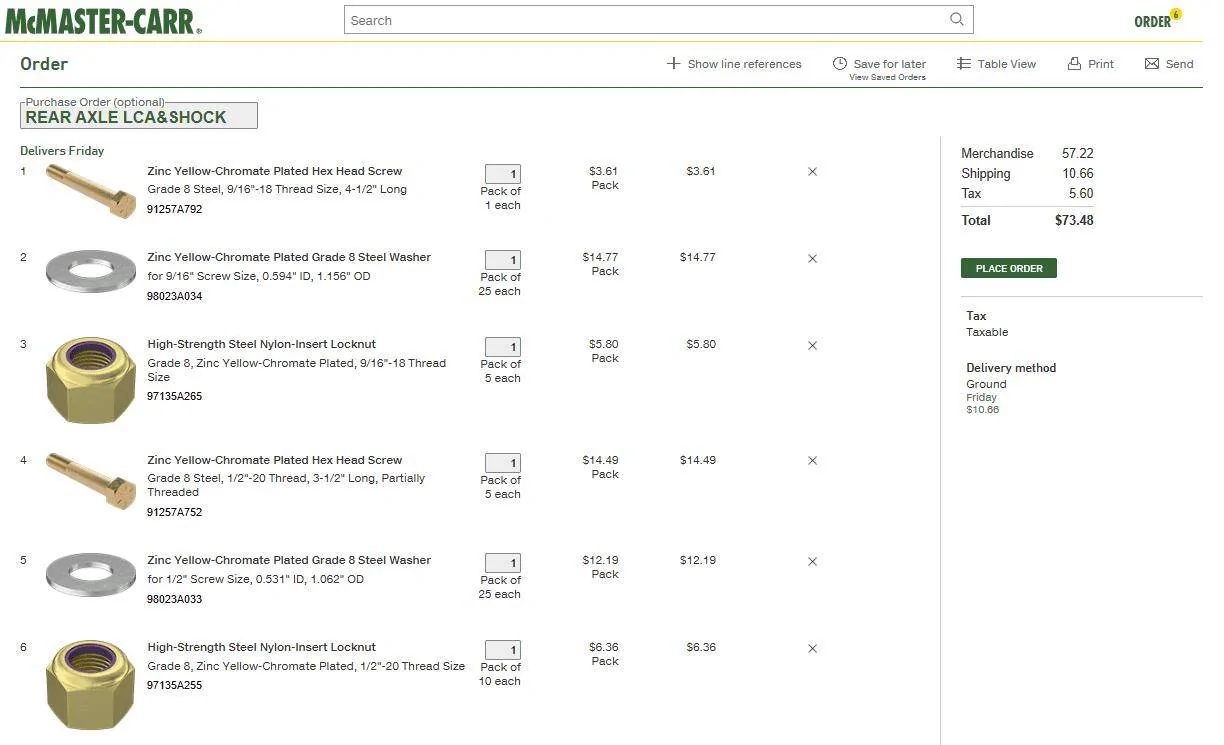Remove line 1 hex head screw
1224x745 pixels.
pyautogui.click(x=812, y=172)
